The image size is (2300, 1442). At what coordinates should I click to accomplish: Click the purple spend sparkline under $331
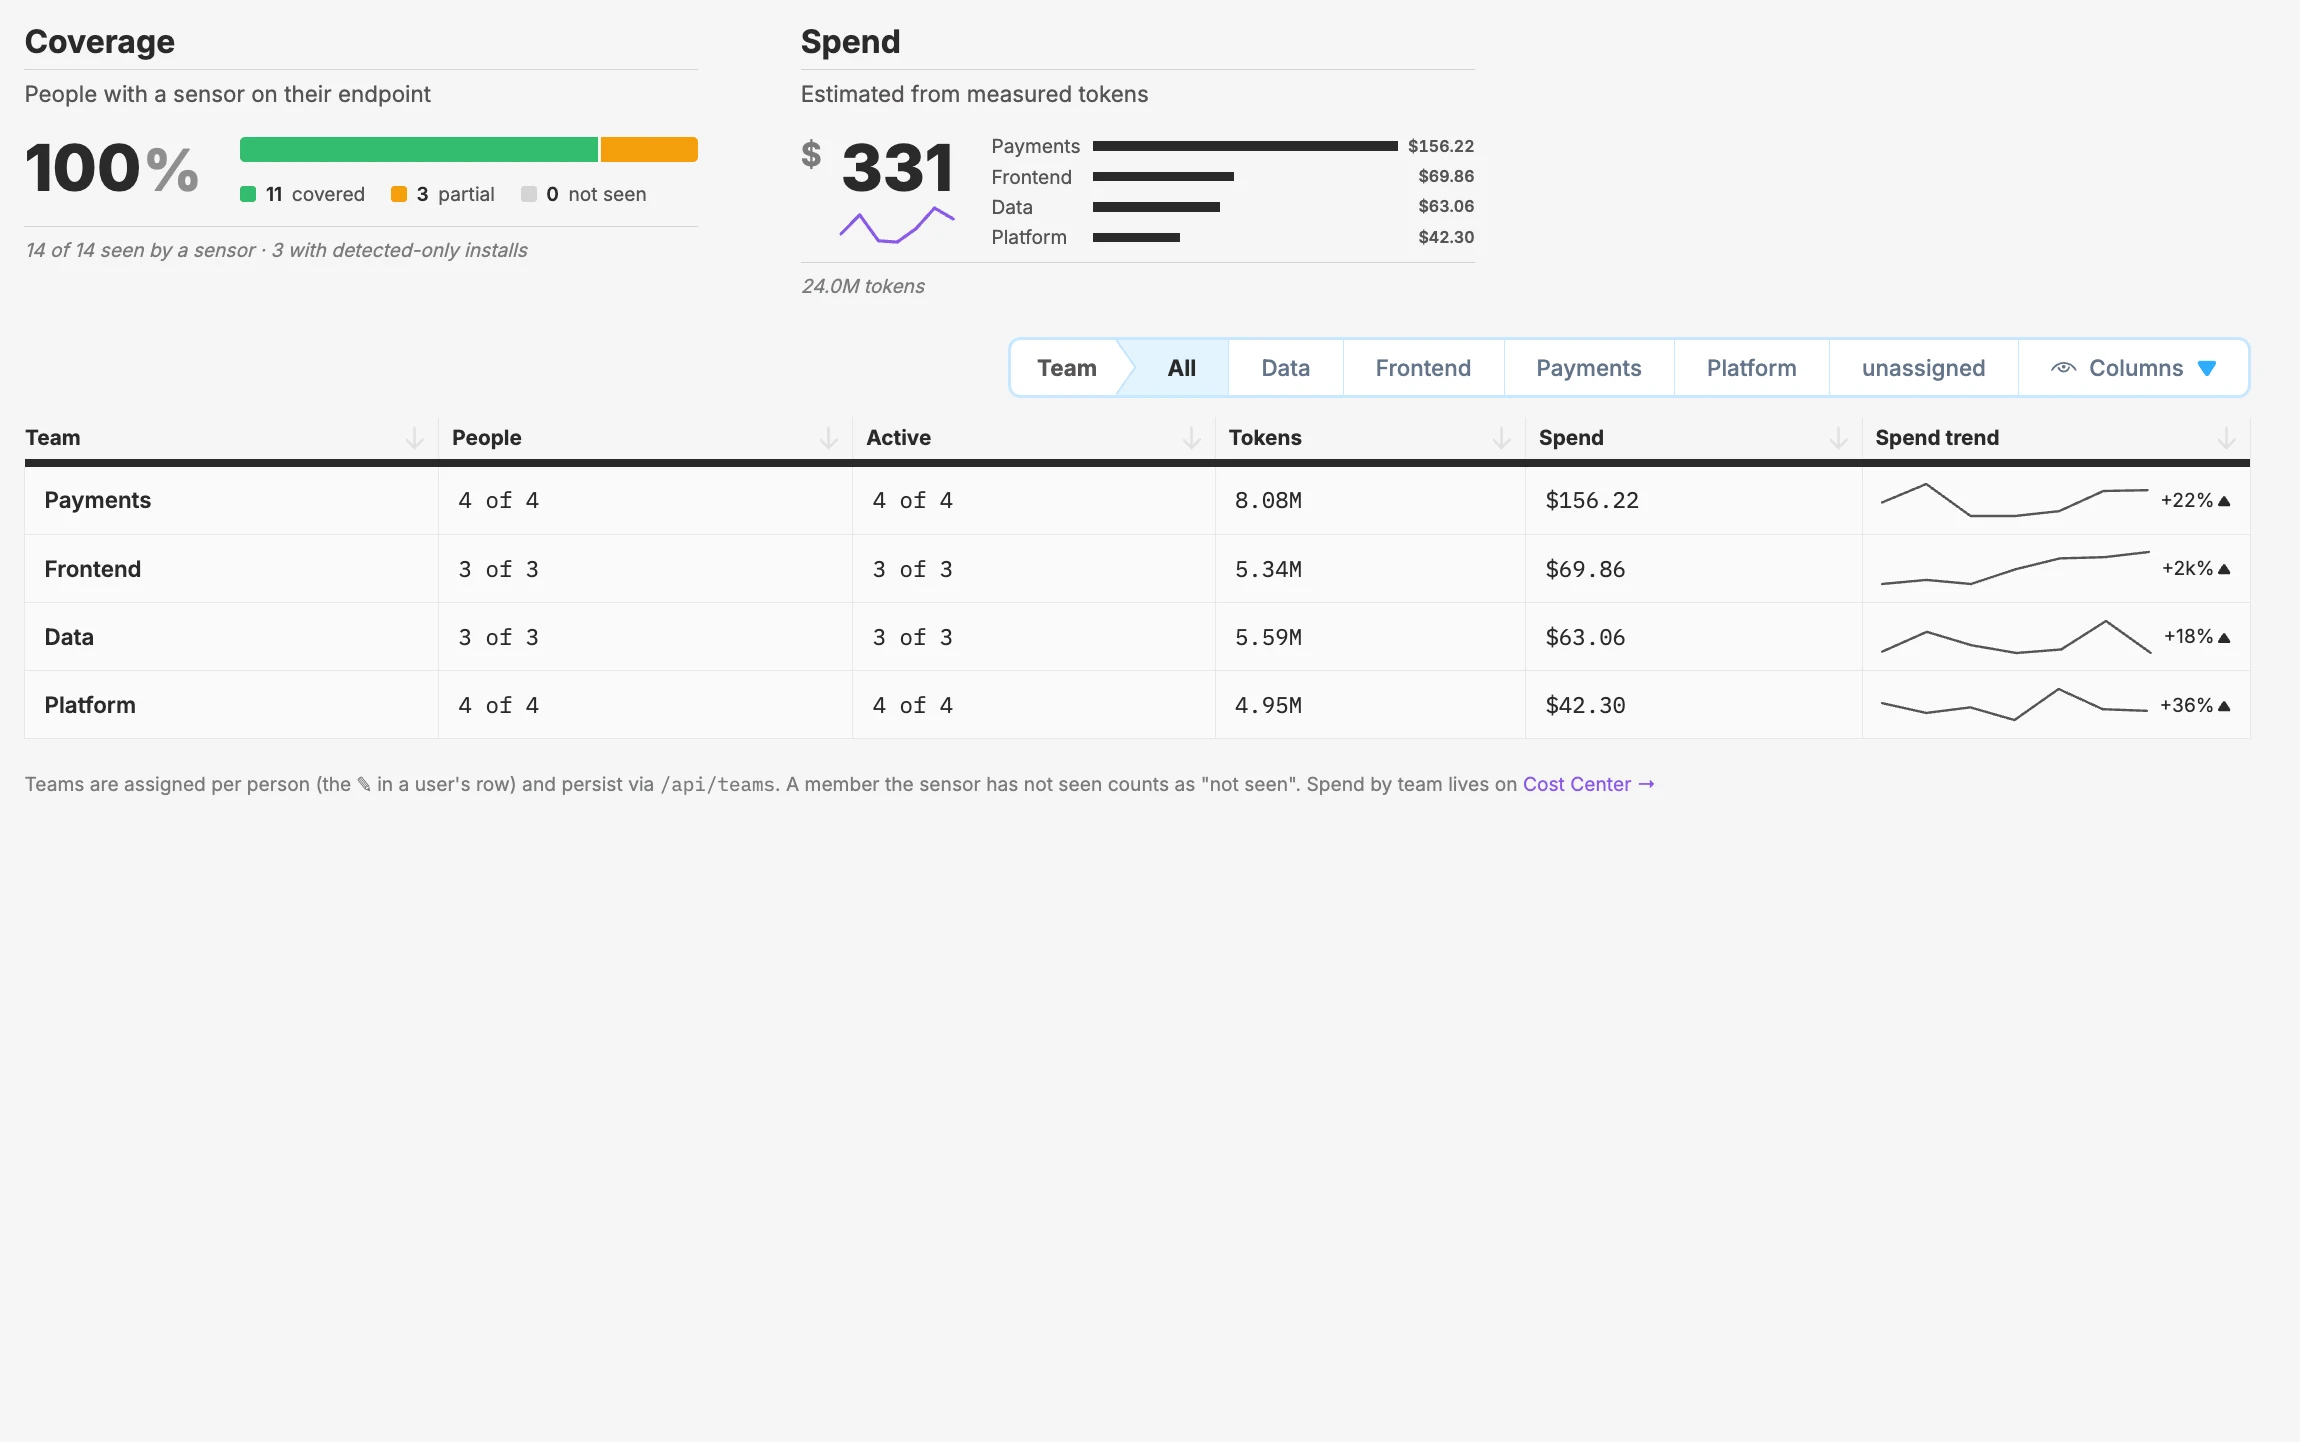tap(896, 225)
